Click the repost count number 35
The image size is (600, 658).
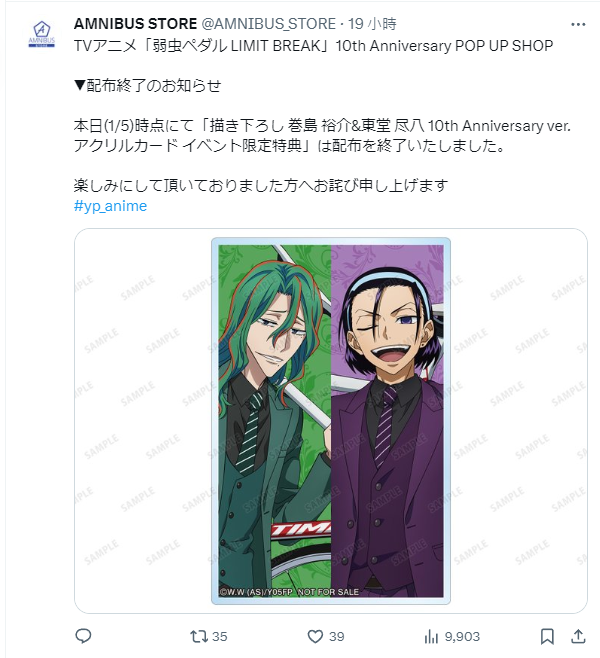coord(219,637)
